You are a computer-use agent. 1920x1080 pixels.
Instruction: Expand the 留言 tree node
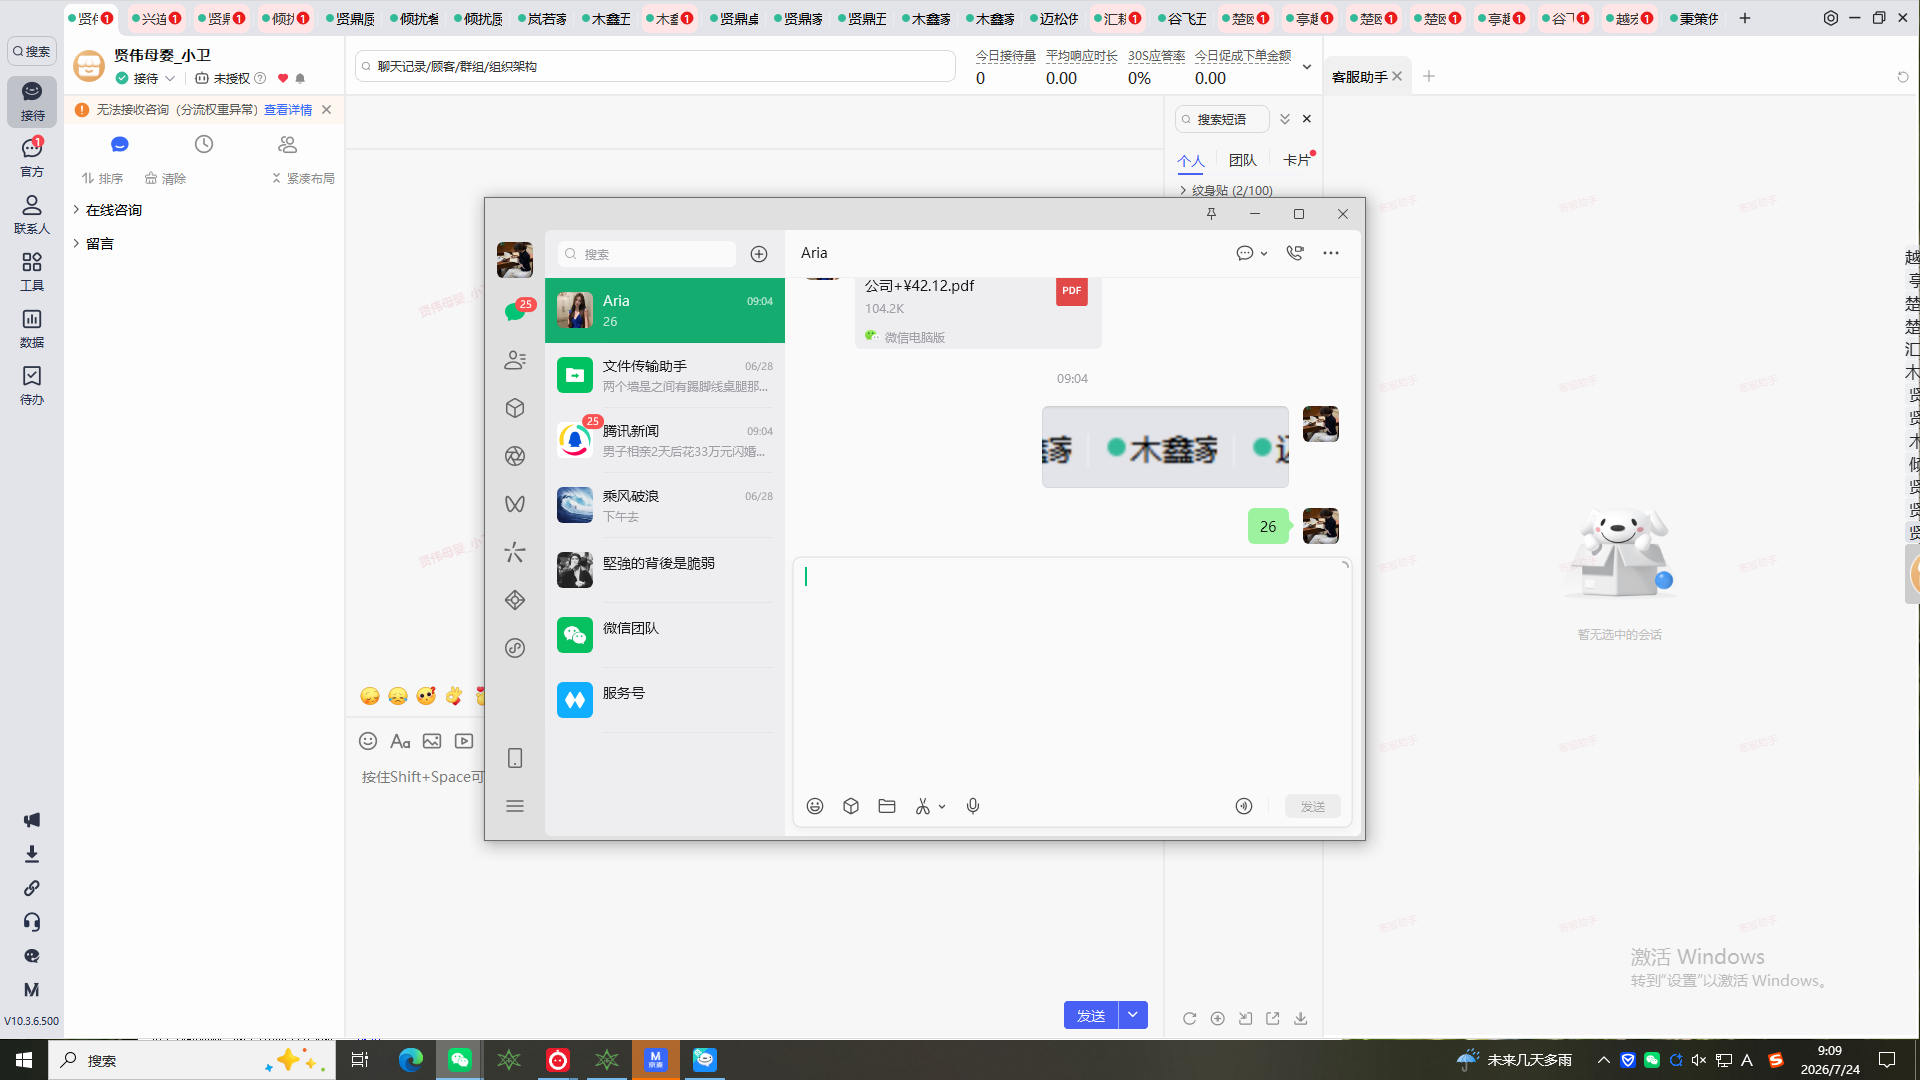(x=76, y=243)
